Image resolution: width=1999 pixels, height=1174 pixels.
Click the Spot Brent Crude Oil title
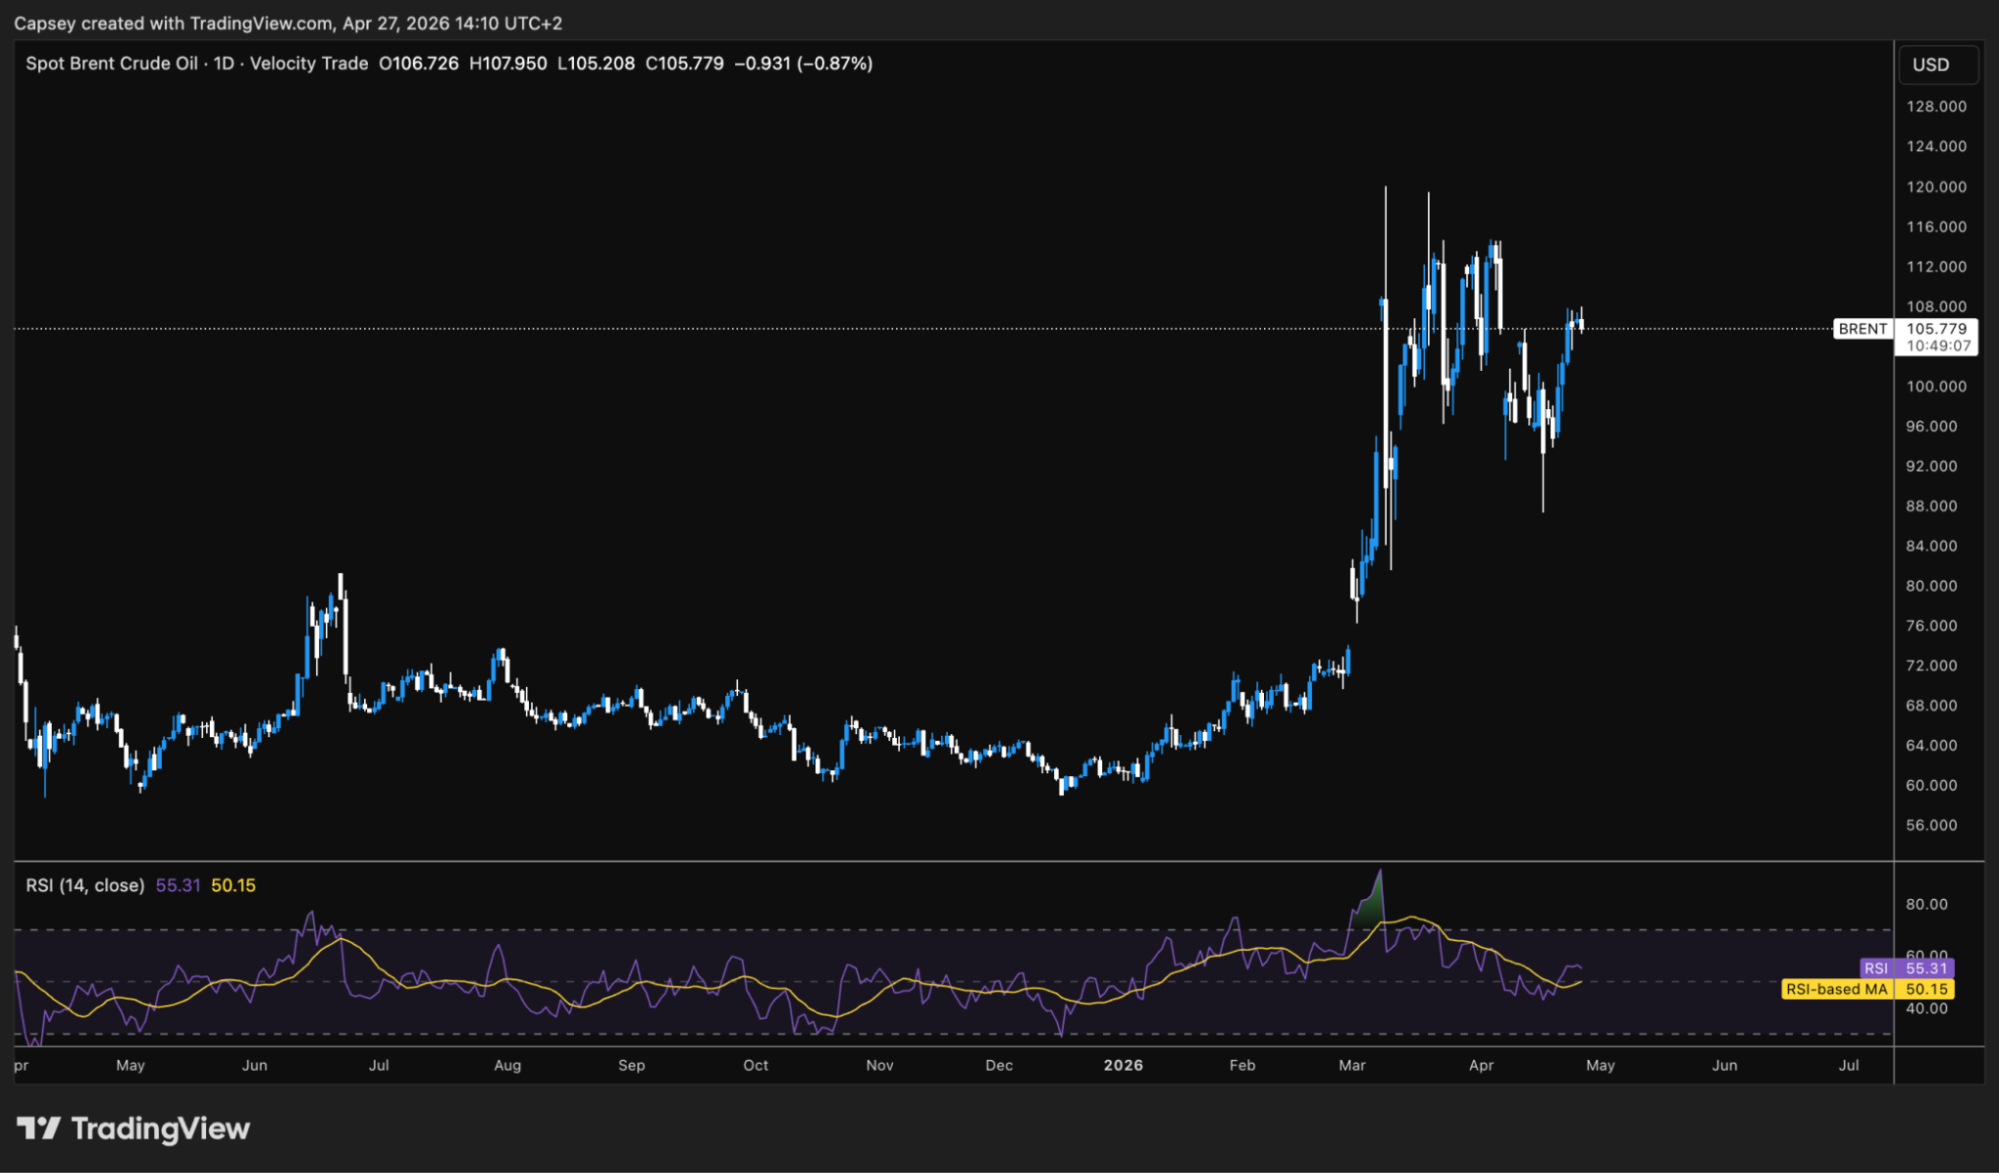click(111, 63)
